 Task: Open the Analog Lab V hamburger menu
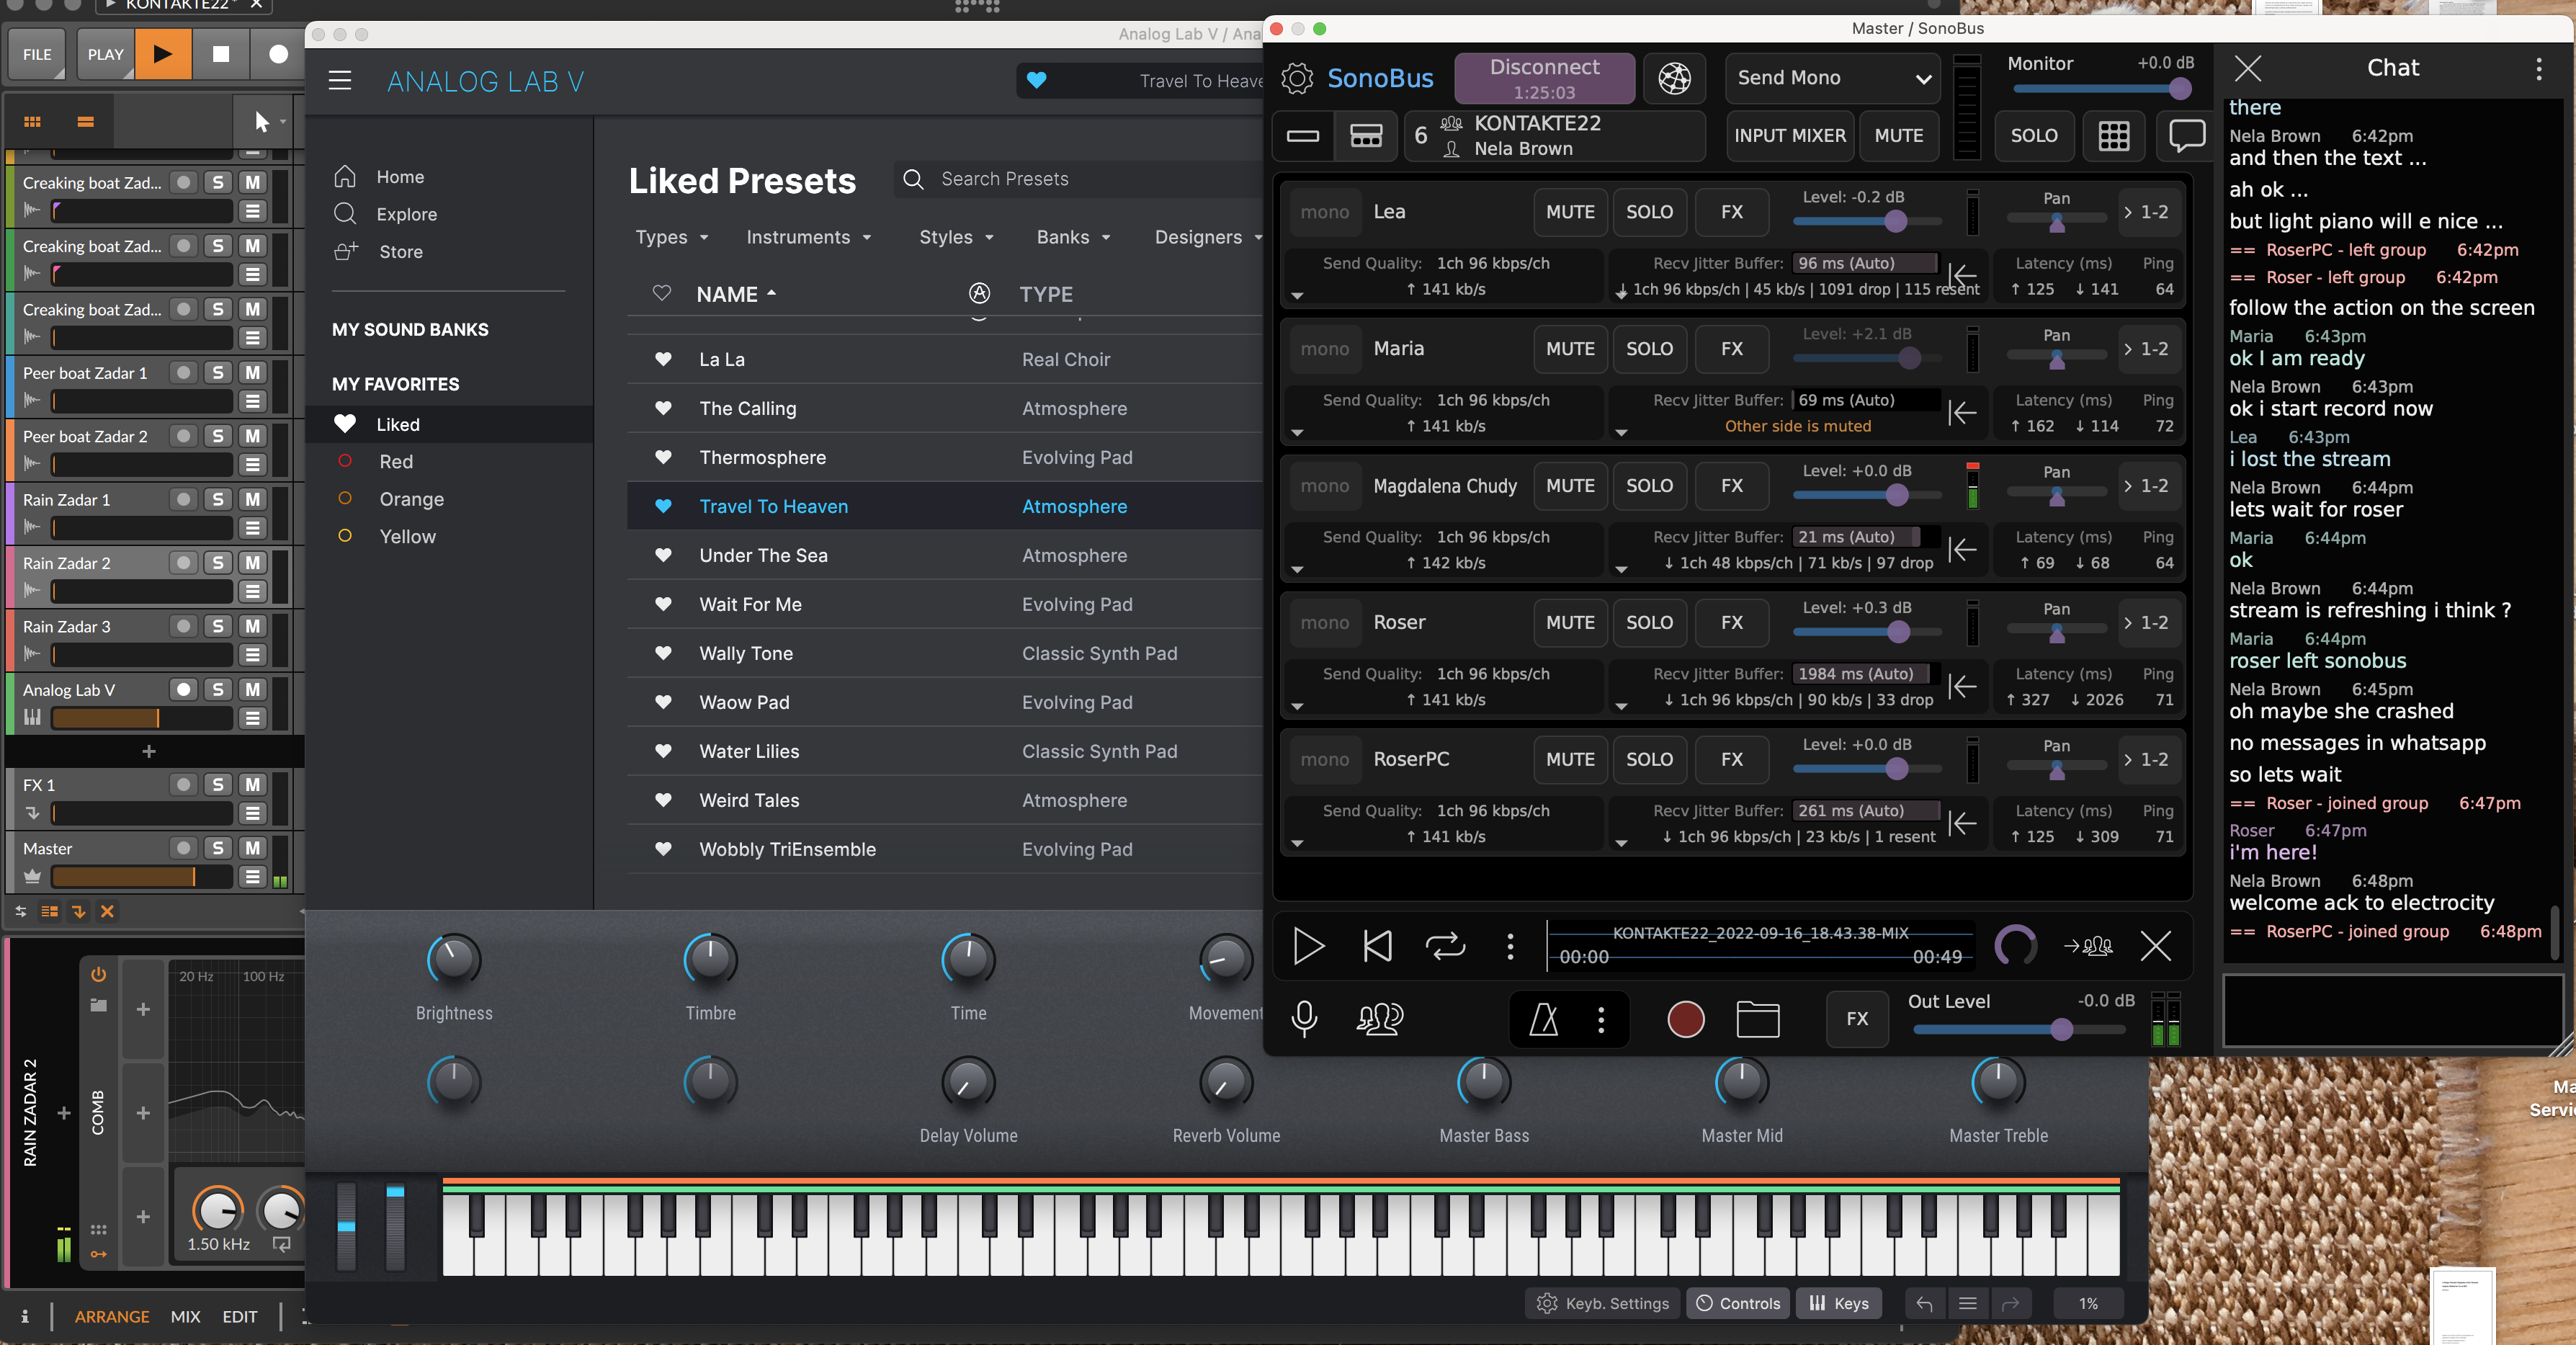[340, 81]
